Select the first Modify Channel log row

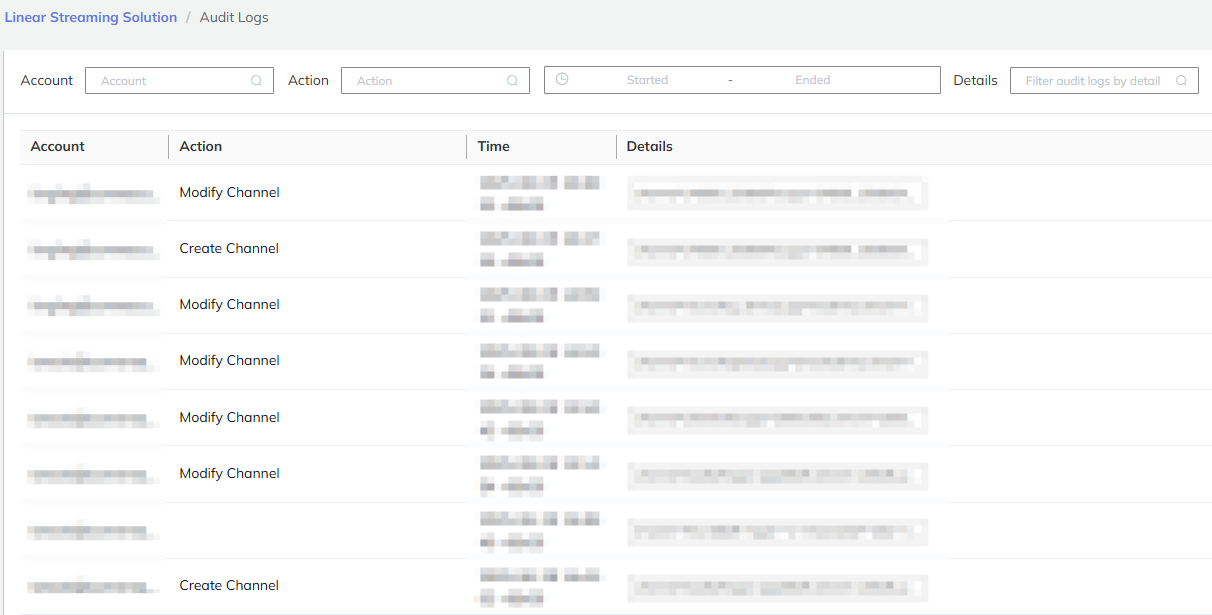[x=229, y=192]
